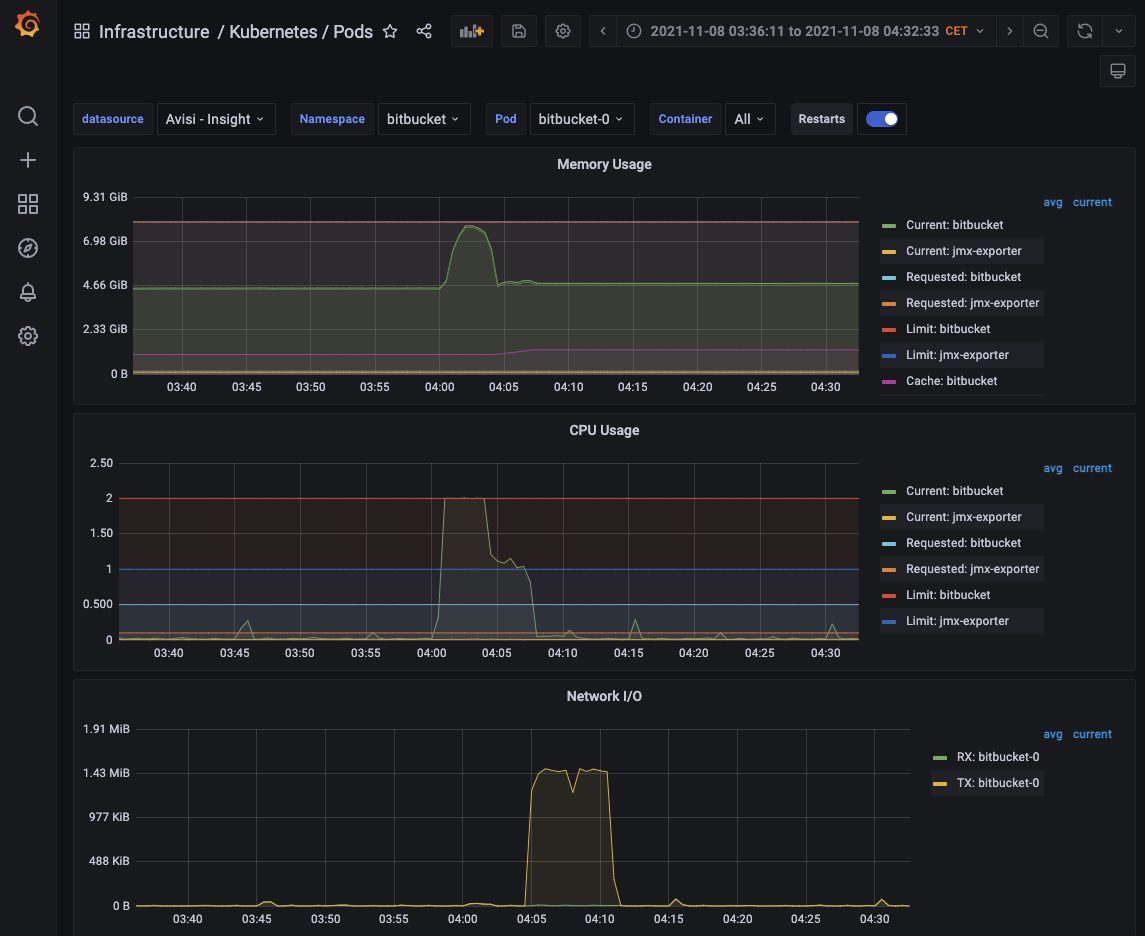
Task: Open dashboard settings gear in top bar
Action: [562, 31]
